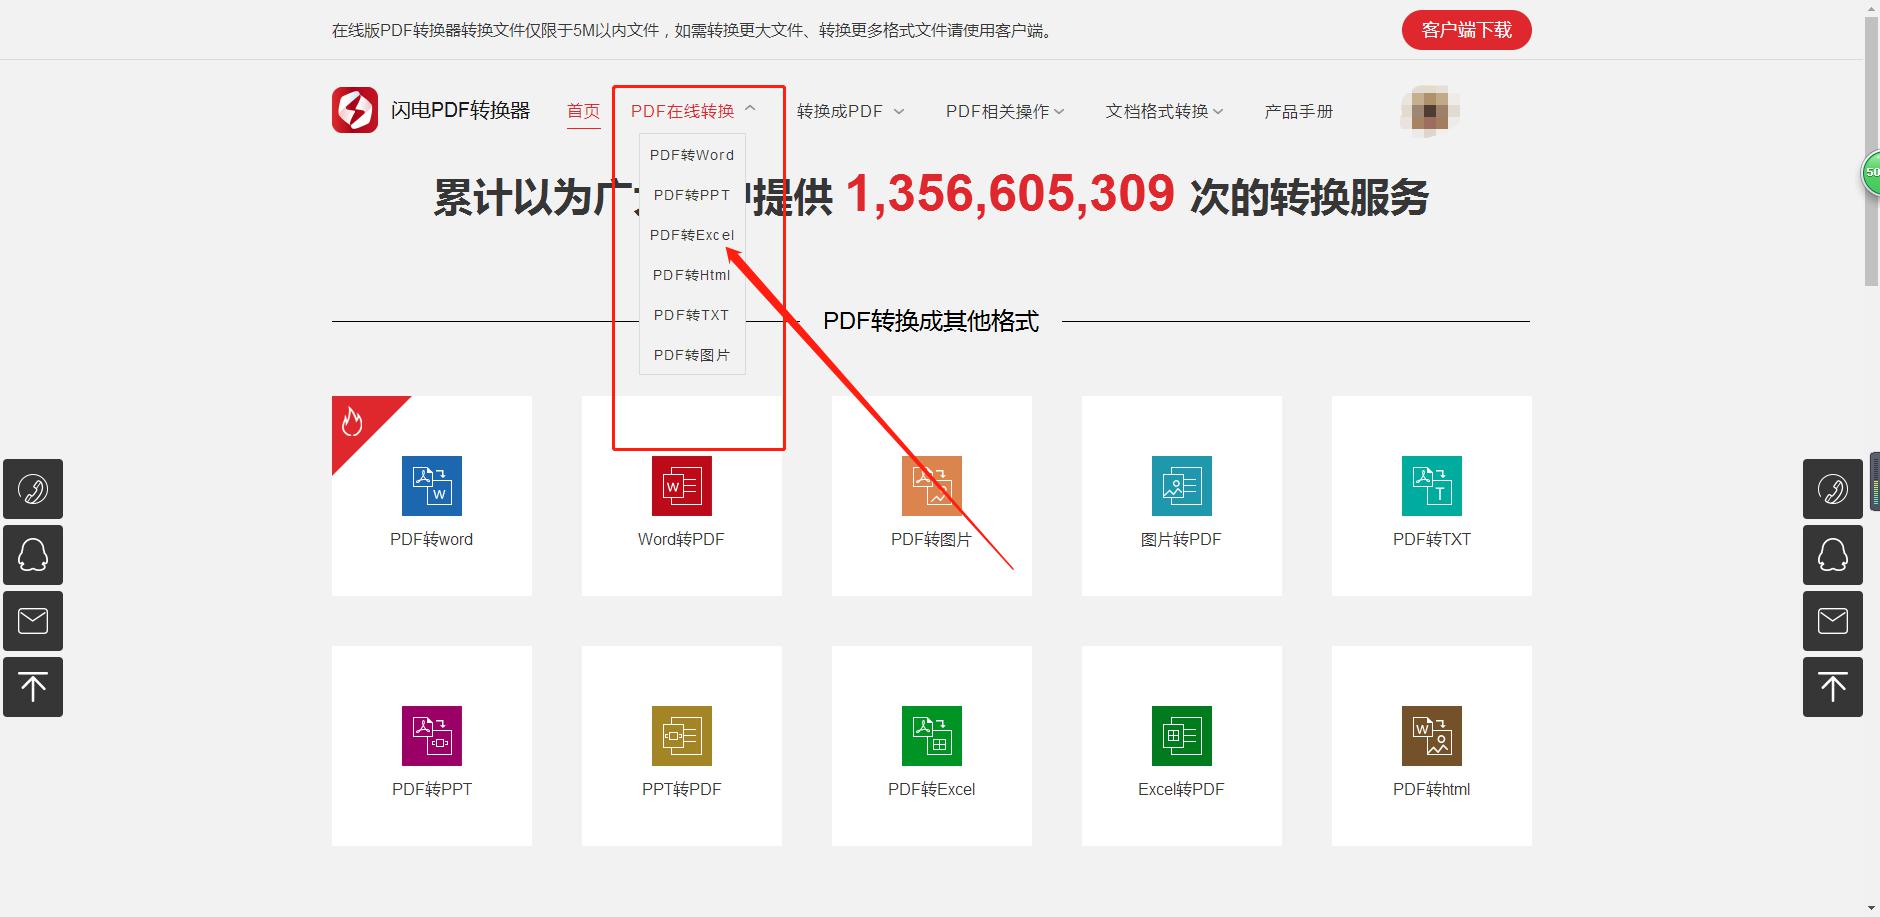Viewport: 1880px width, 917px height.
Task: Select PDF转Html in the dropdown menu
Action: coord(692,275)
